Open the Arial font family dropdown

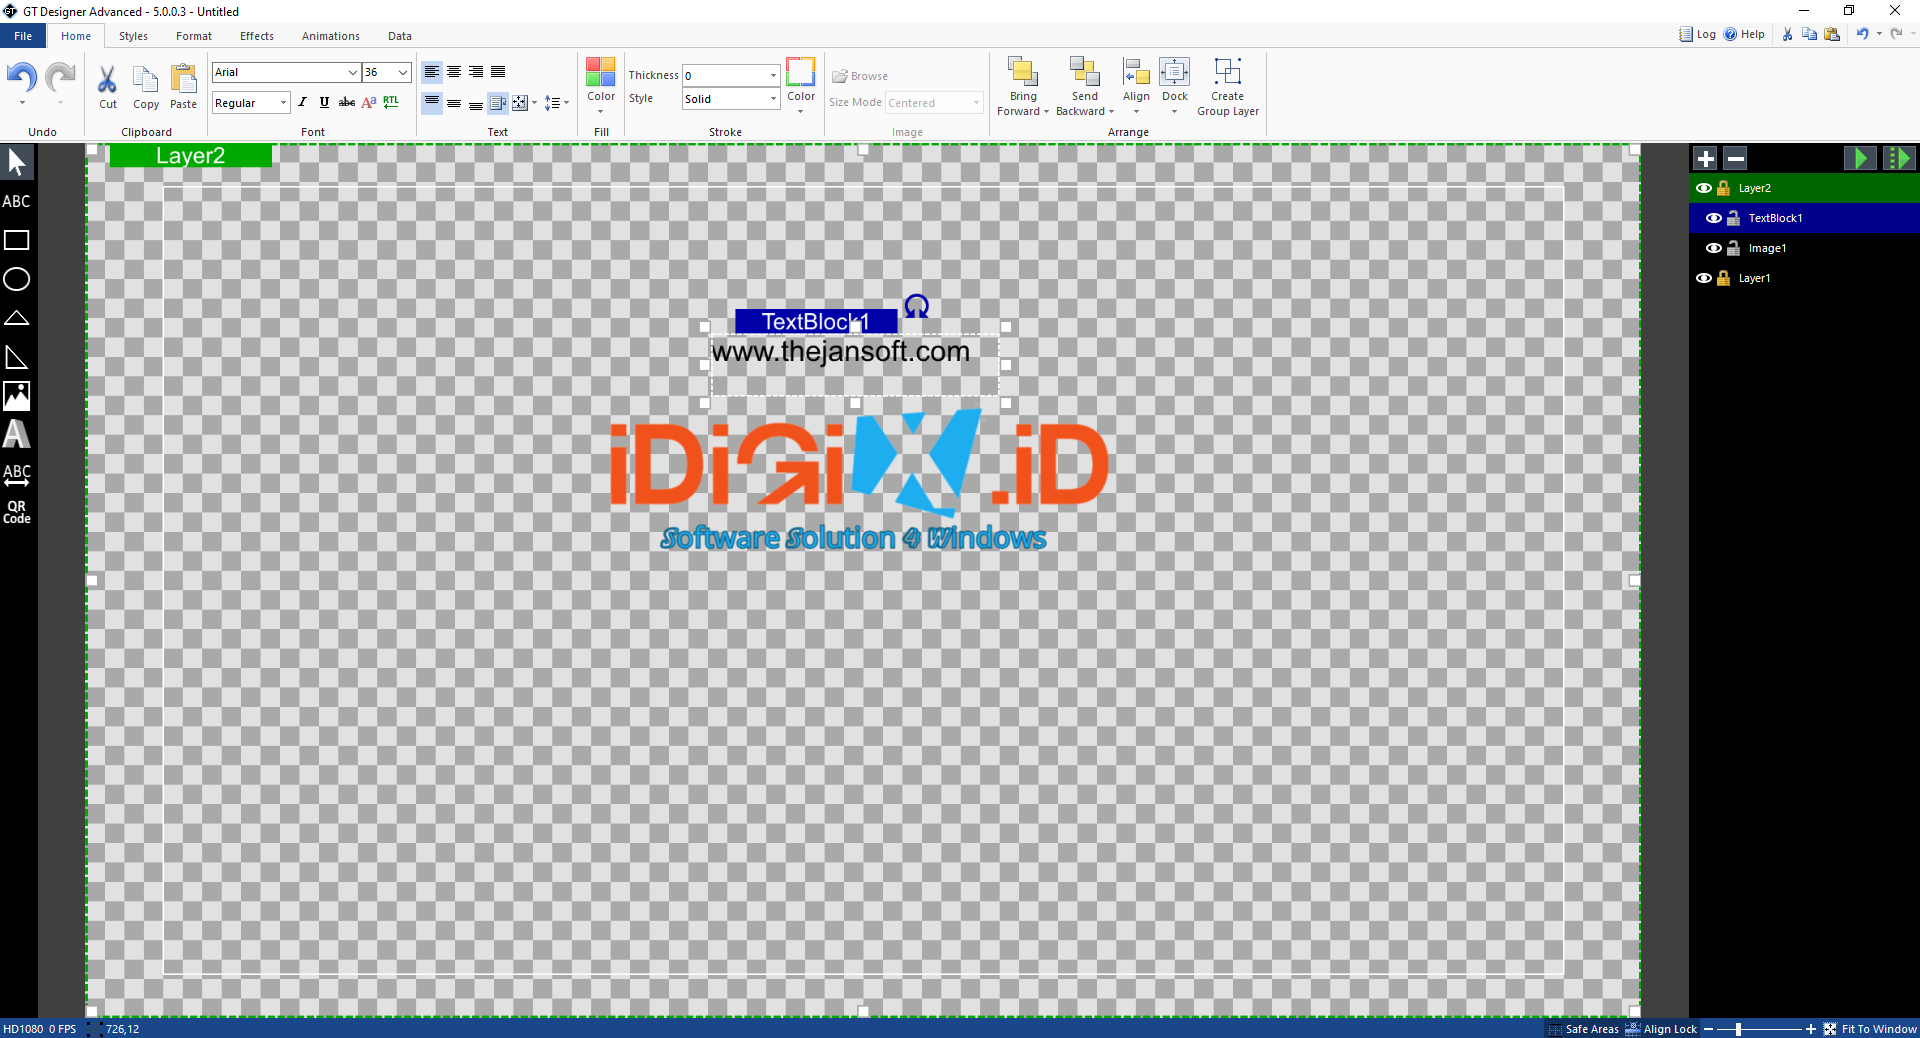352,72
